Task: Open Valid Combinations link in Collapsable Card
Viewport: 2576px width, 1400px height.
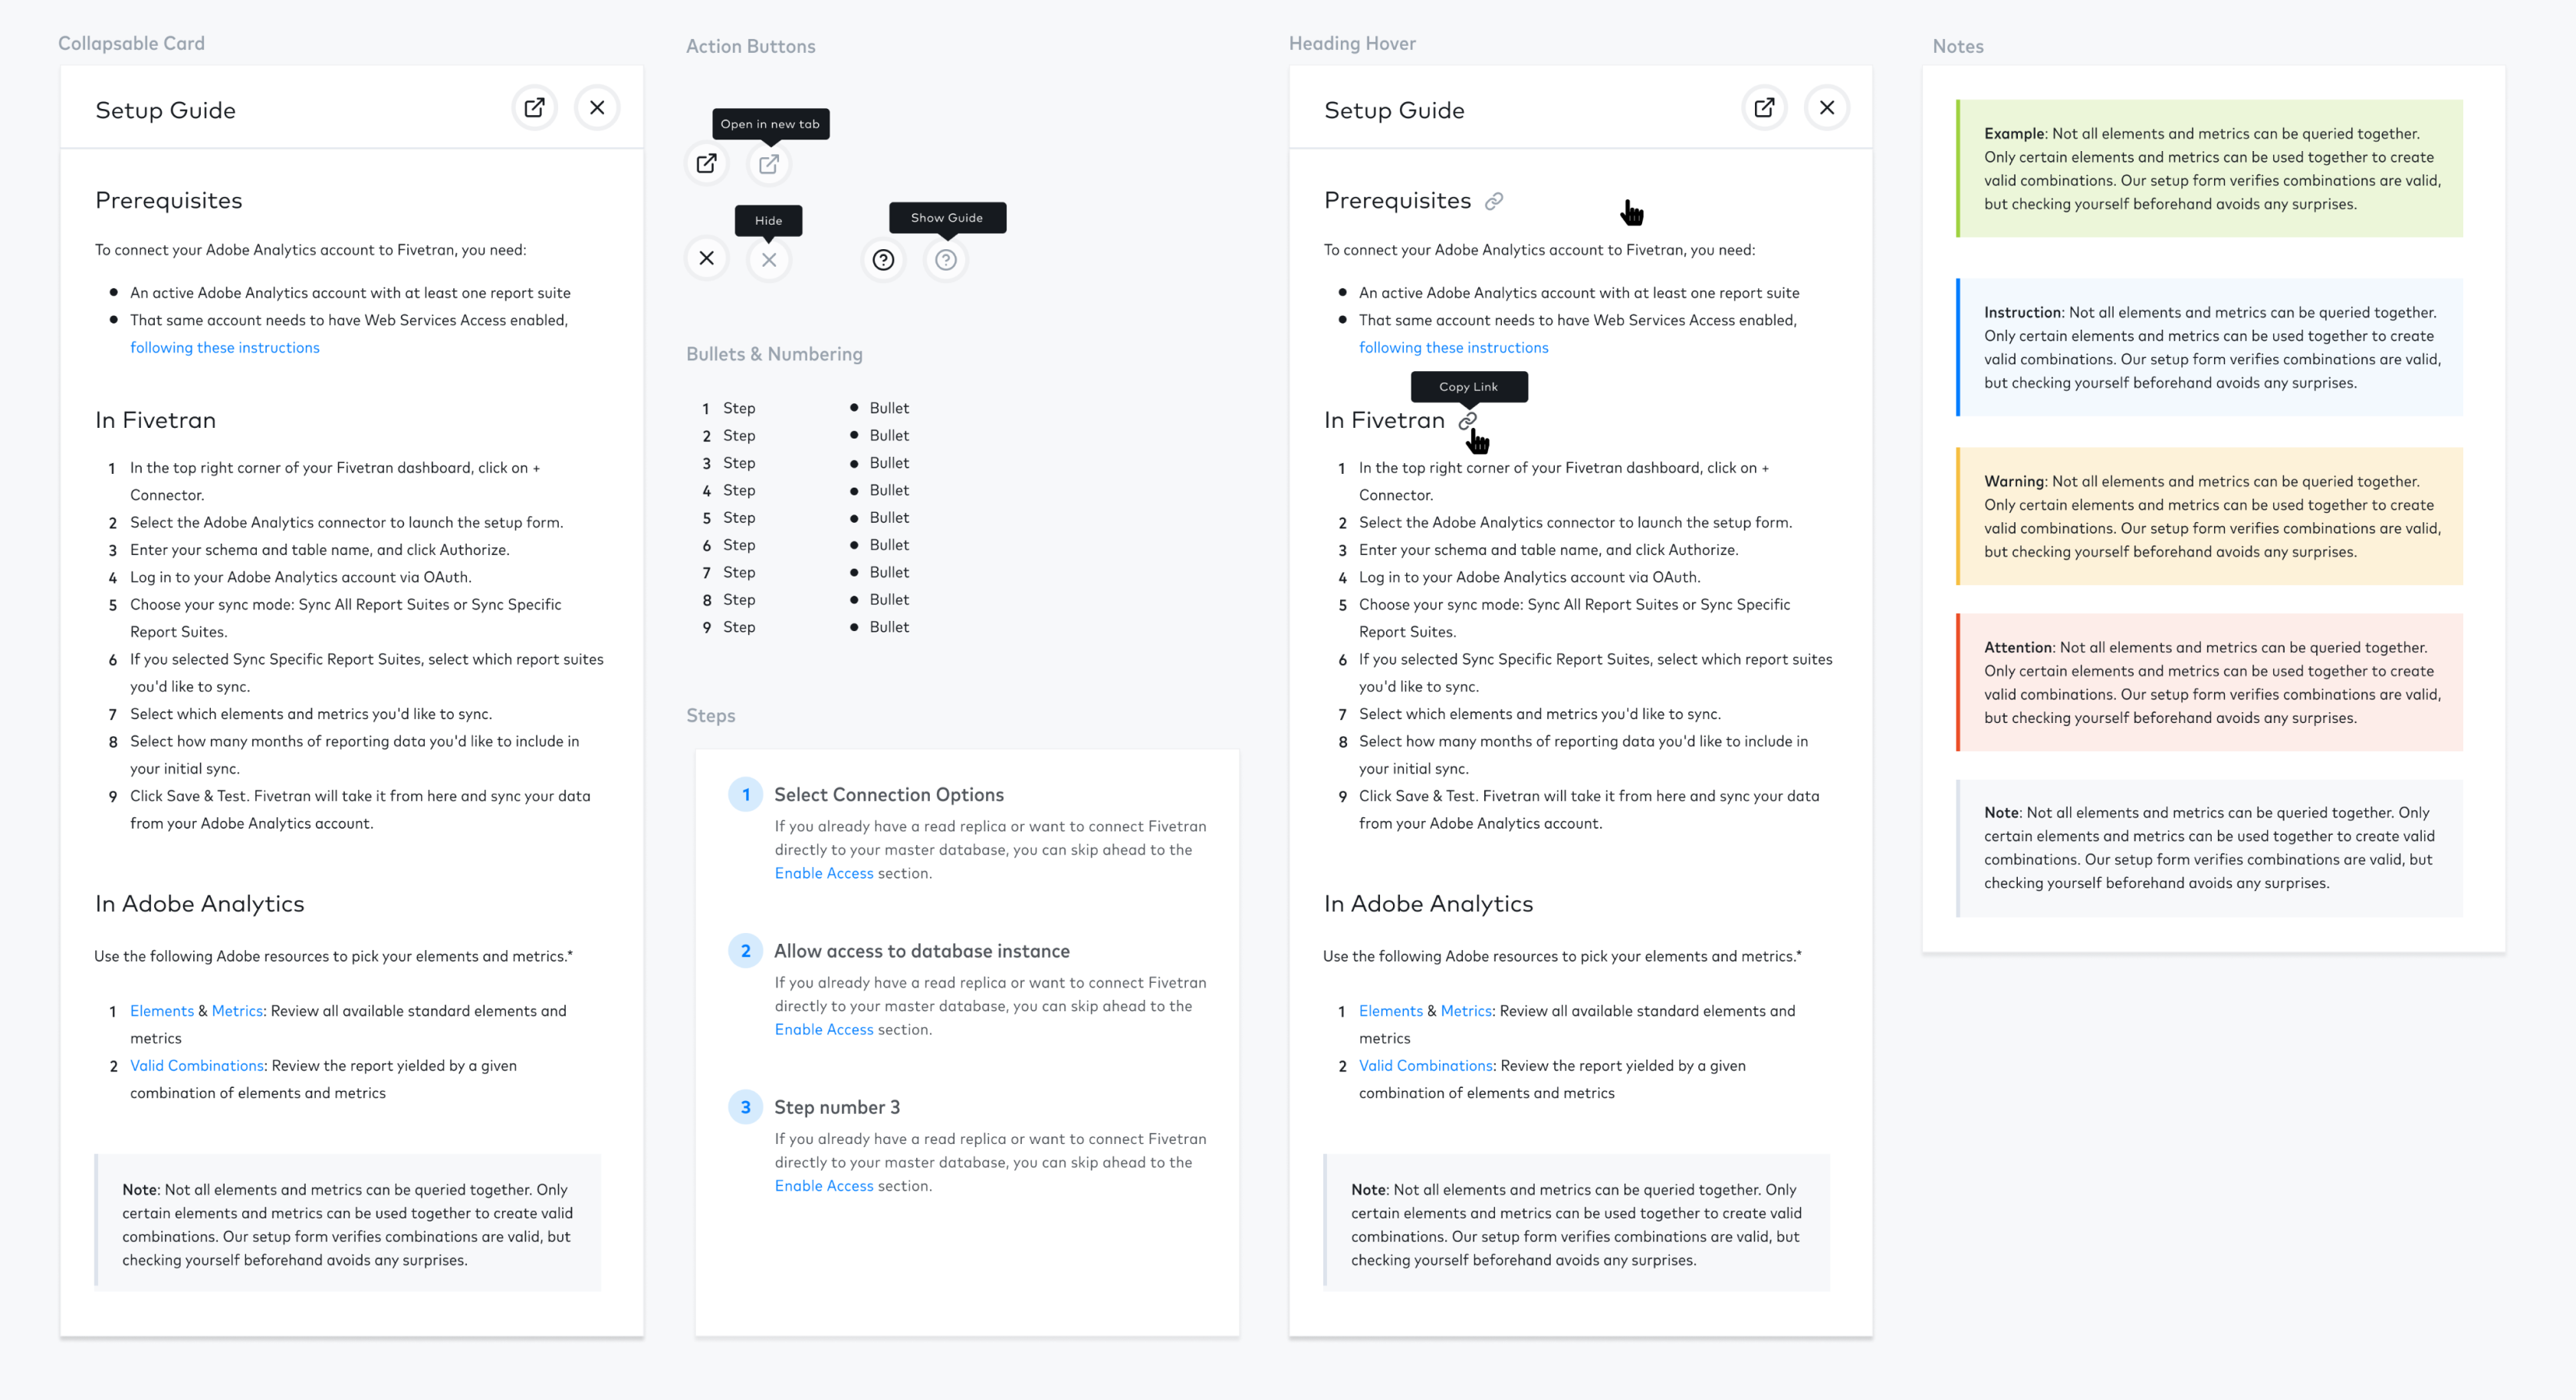Action: coord(197,1066)
